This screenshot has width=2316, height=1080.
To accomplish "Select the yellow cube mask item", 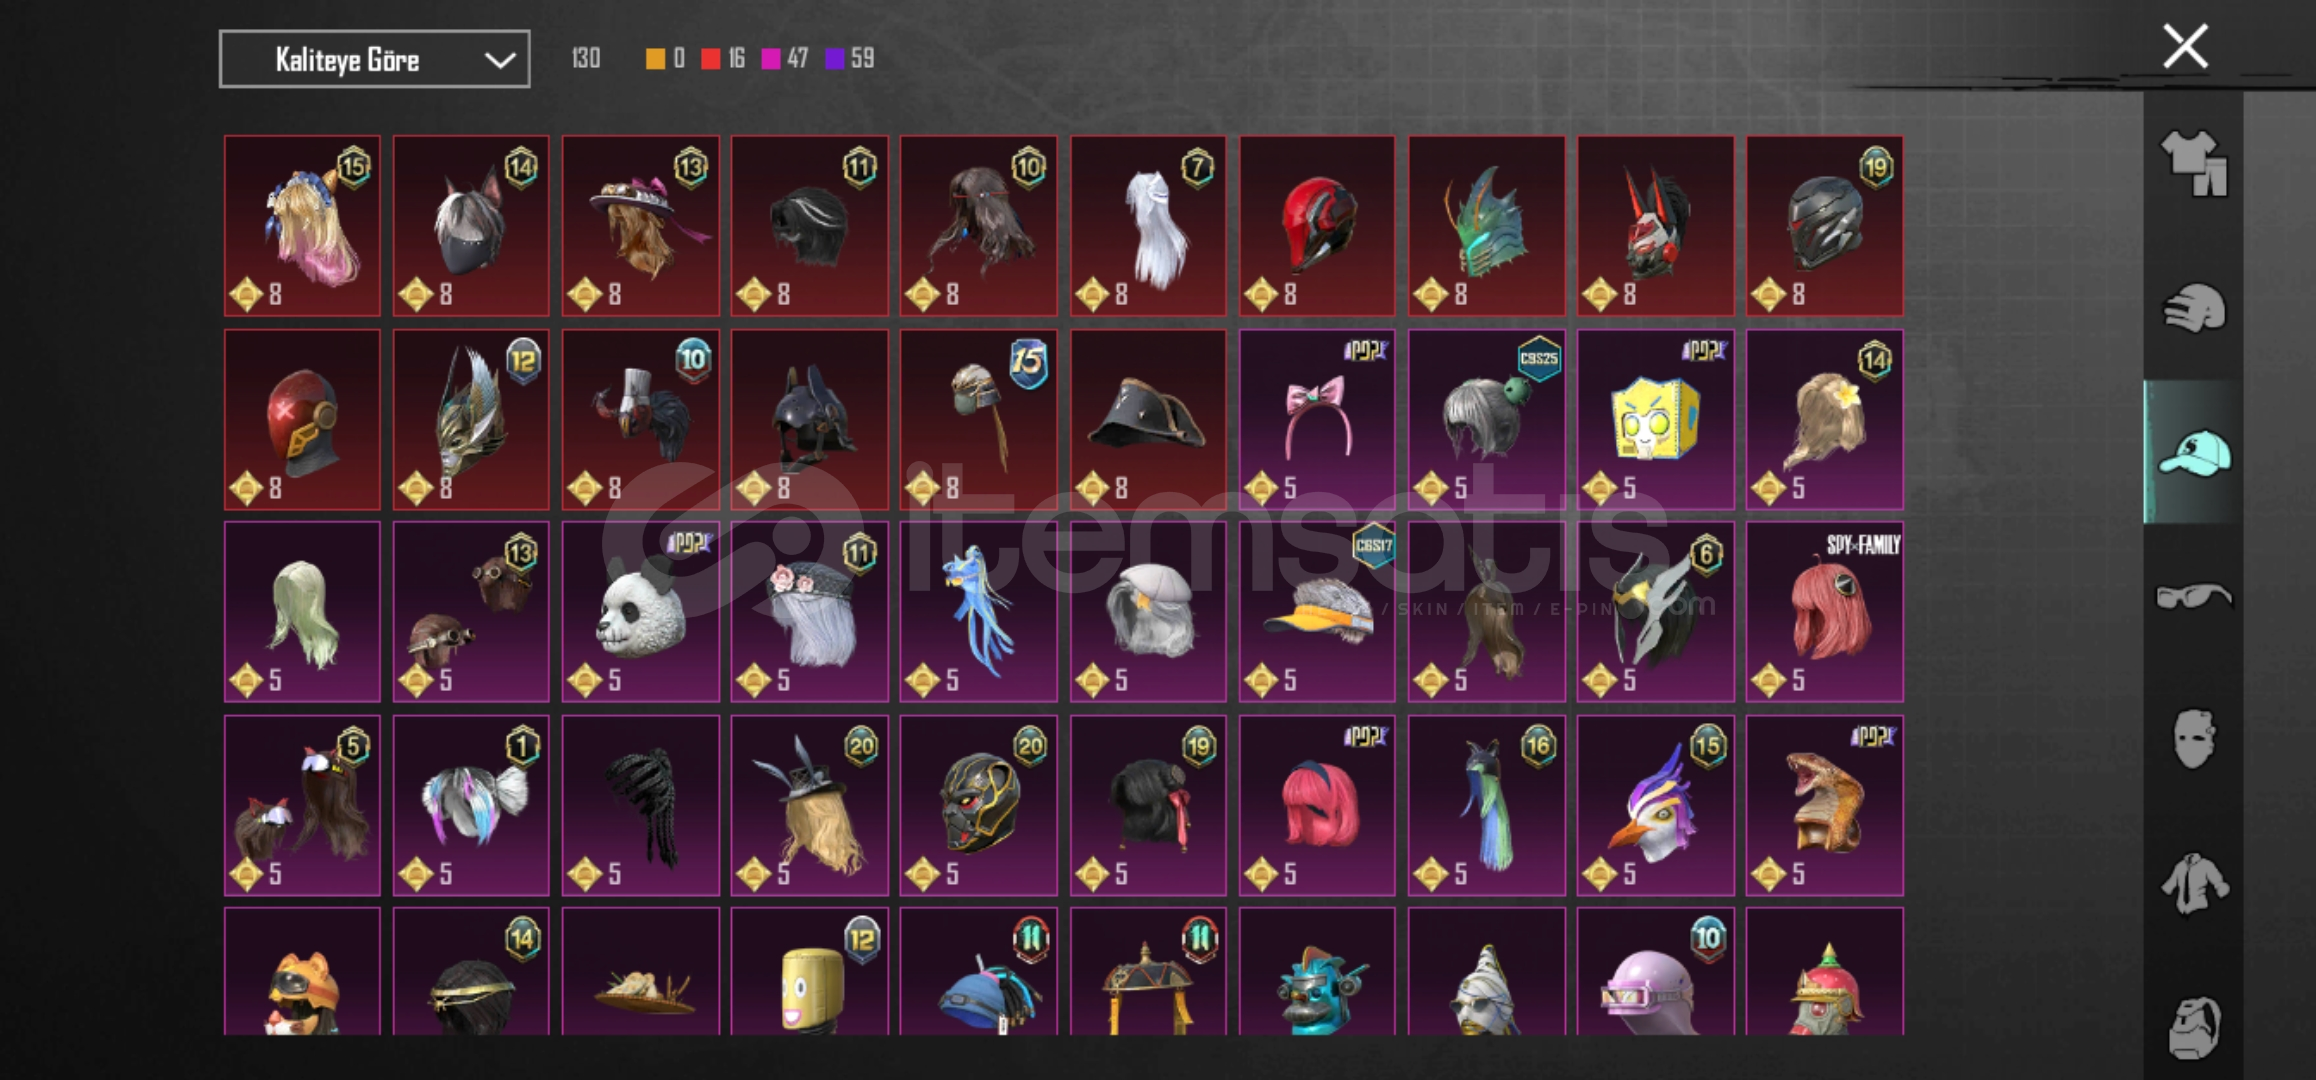I will click(1656, 420).
